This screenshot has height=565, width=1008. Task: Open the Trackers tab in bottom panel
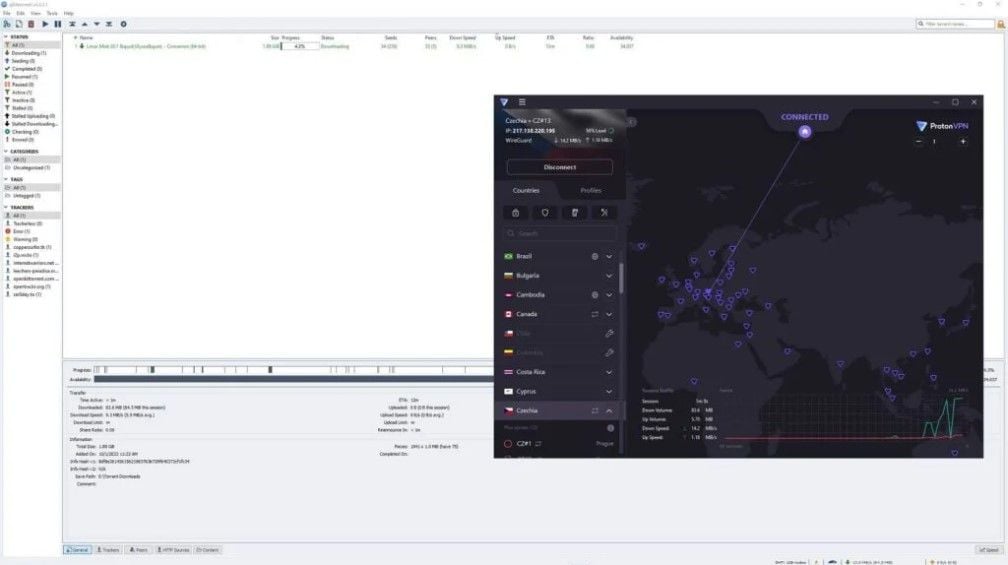[108, 550]
